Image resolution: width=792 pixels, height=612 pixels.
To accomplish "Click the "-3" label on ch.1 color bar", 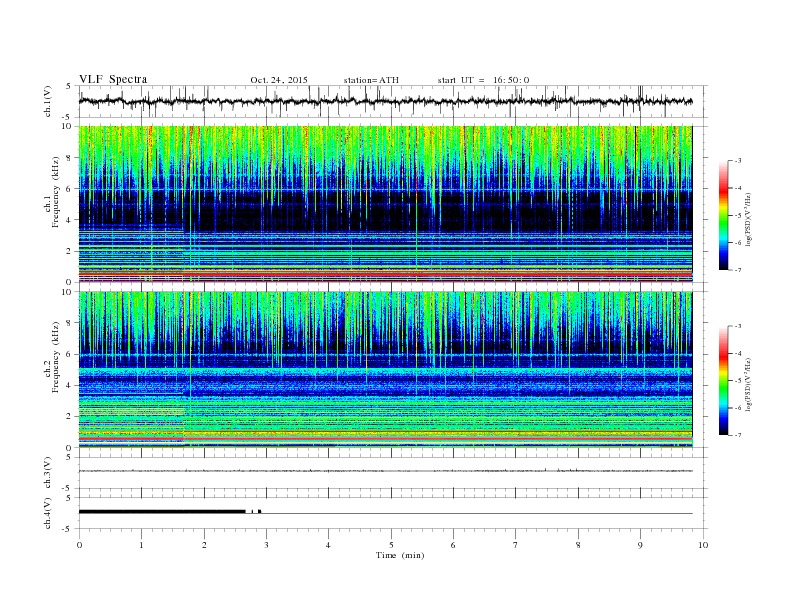I will pos(737,161).
